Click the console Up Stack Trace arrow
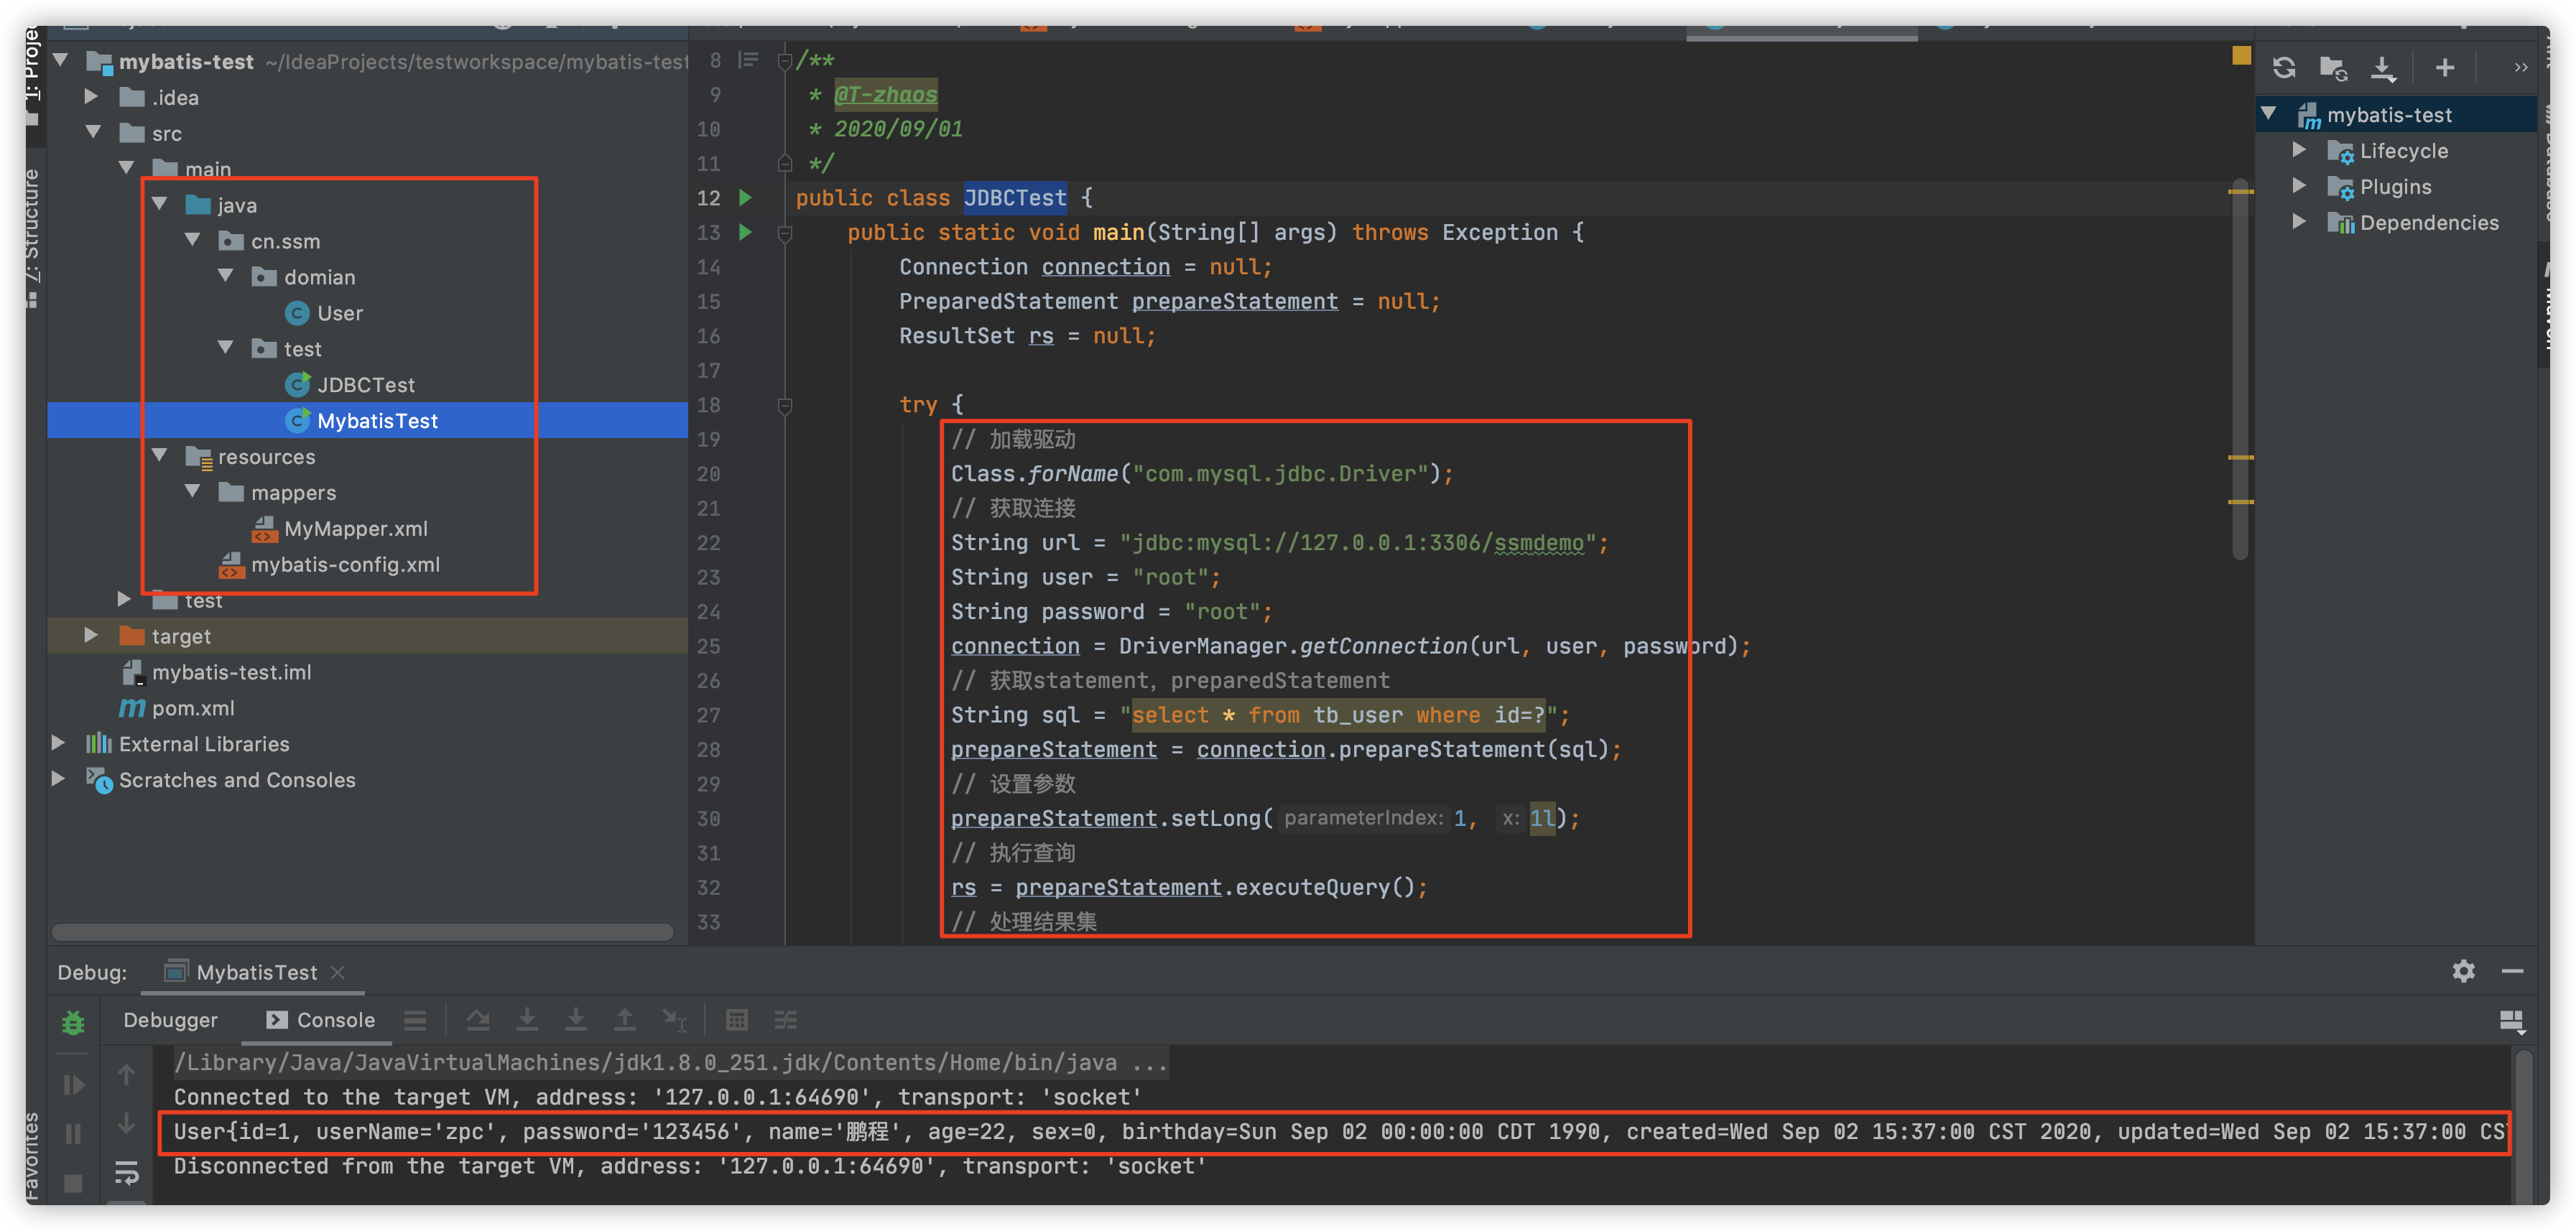Viewport: 2576px width, 1231px height. click(126, 1075)
